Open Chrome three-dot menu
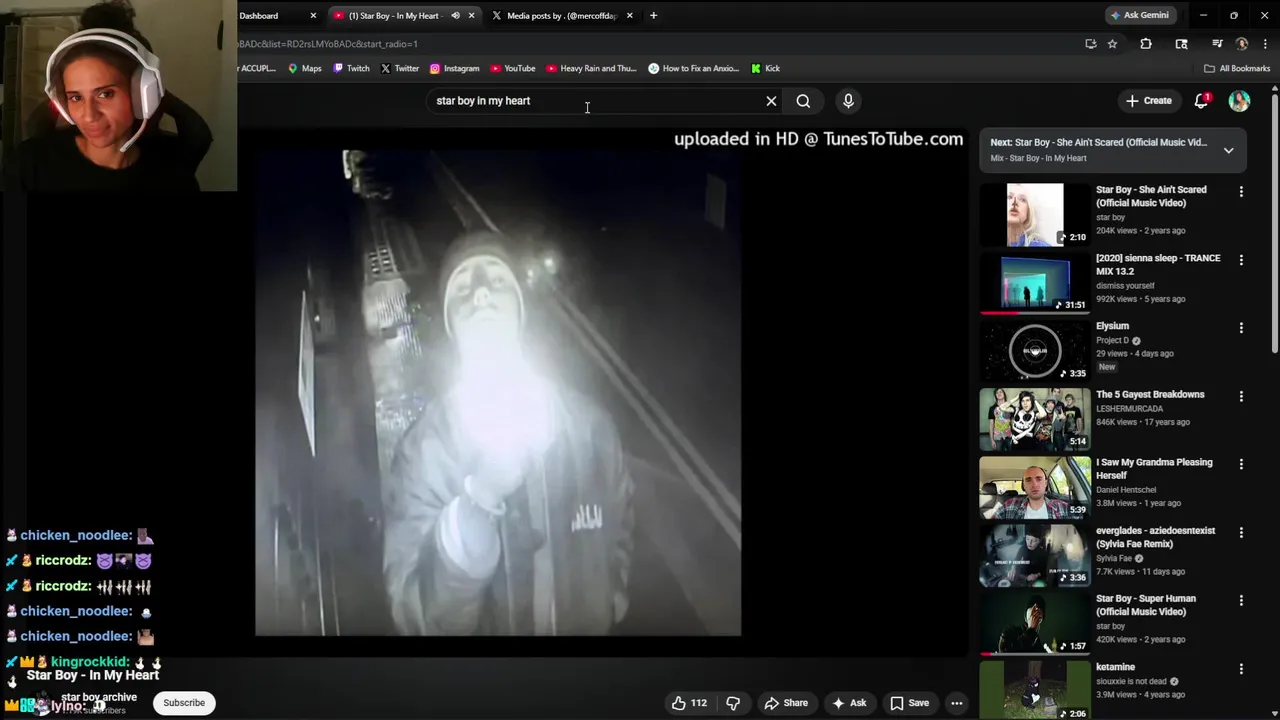1280x720 pixels. pyautogui.click(x=1266, y=44)
